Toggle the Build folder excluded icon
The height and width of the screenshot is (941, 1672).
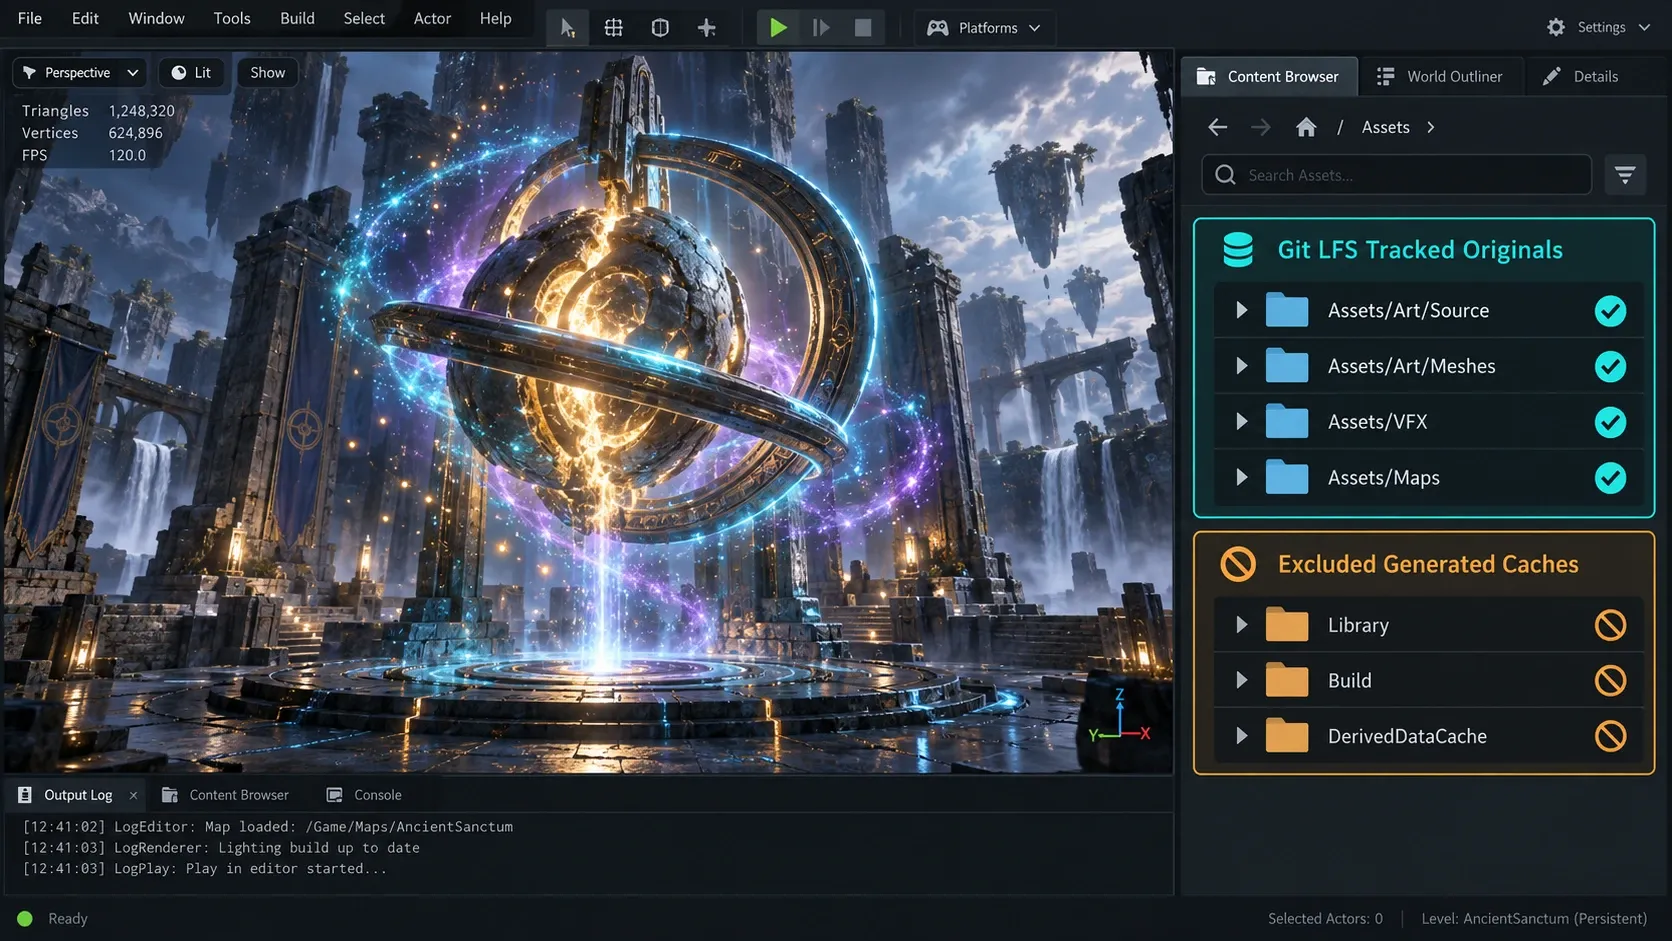pos(1610,681)
